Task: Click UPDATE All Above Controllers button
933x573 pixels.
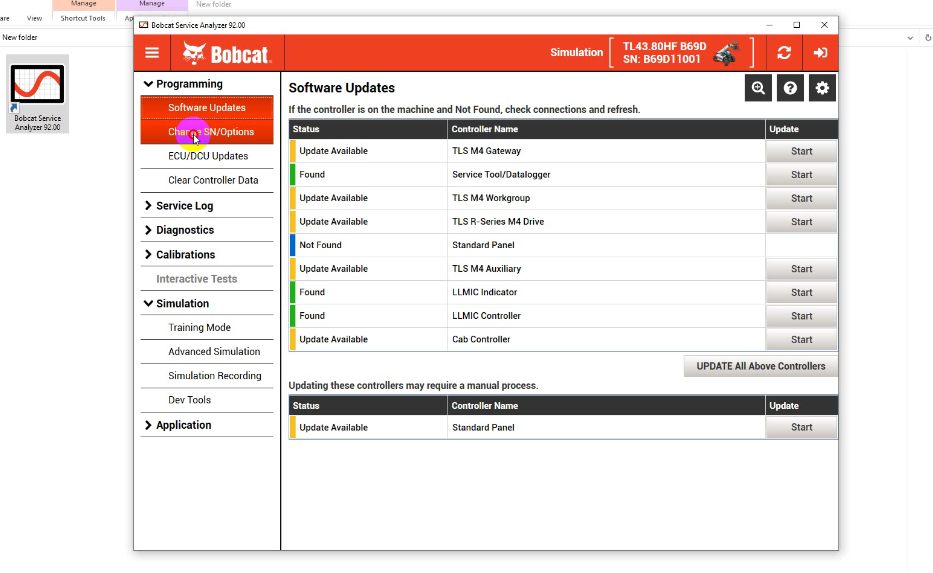Action: click(x=760, y=366)
